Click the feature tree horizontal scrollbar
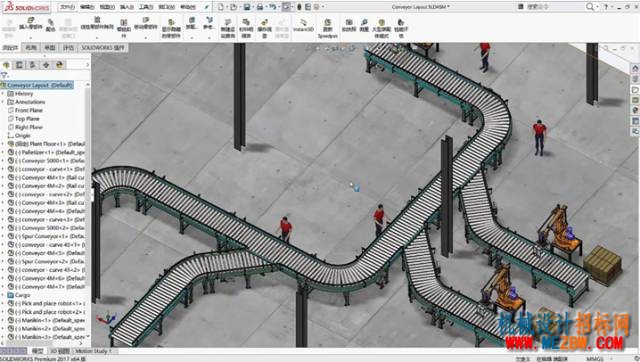This screenshot has width=640, height=362. coord(43,344)
